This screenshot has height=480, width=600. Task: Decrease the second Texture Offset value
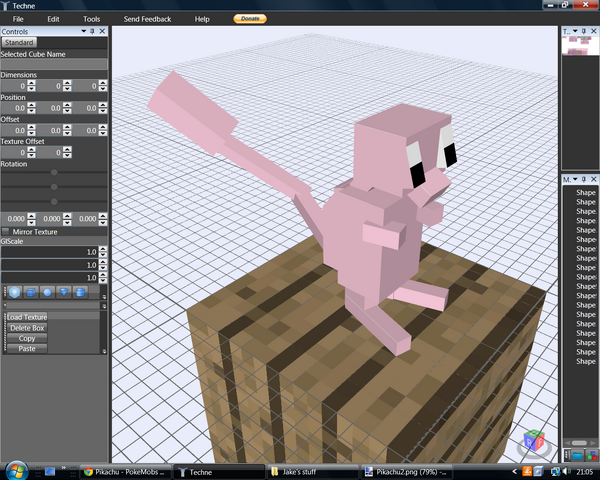click(67, 155)
